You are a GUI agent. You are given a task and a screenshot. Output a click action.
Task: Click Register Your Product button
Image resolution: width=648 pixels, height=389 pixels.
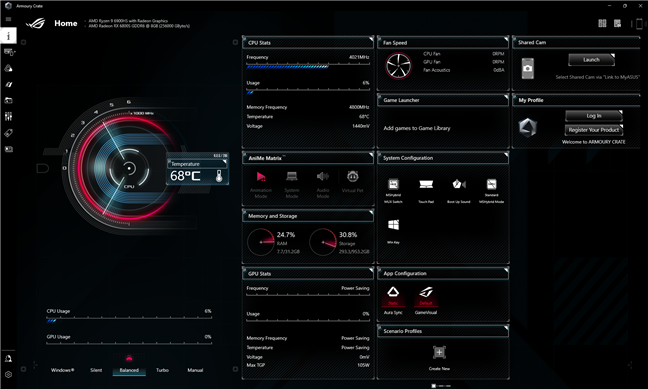click(x=594, y=130)
